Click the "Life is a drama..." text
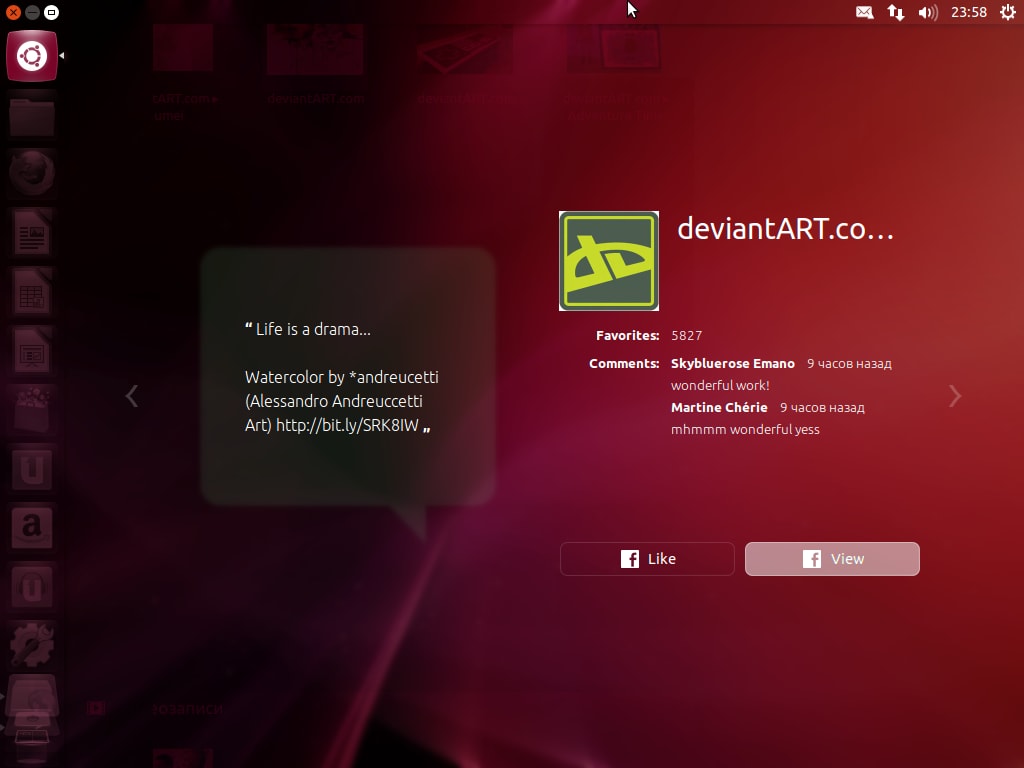Image resolution: width=1024 pixels, height=768 pixels. (313, 329)
